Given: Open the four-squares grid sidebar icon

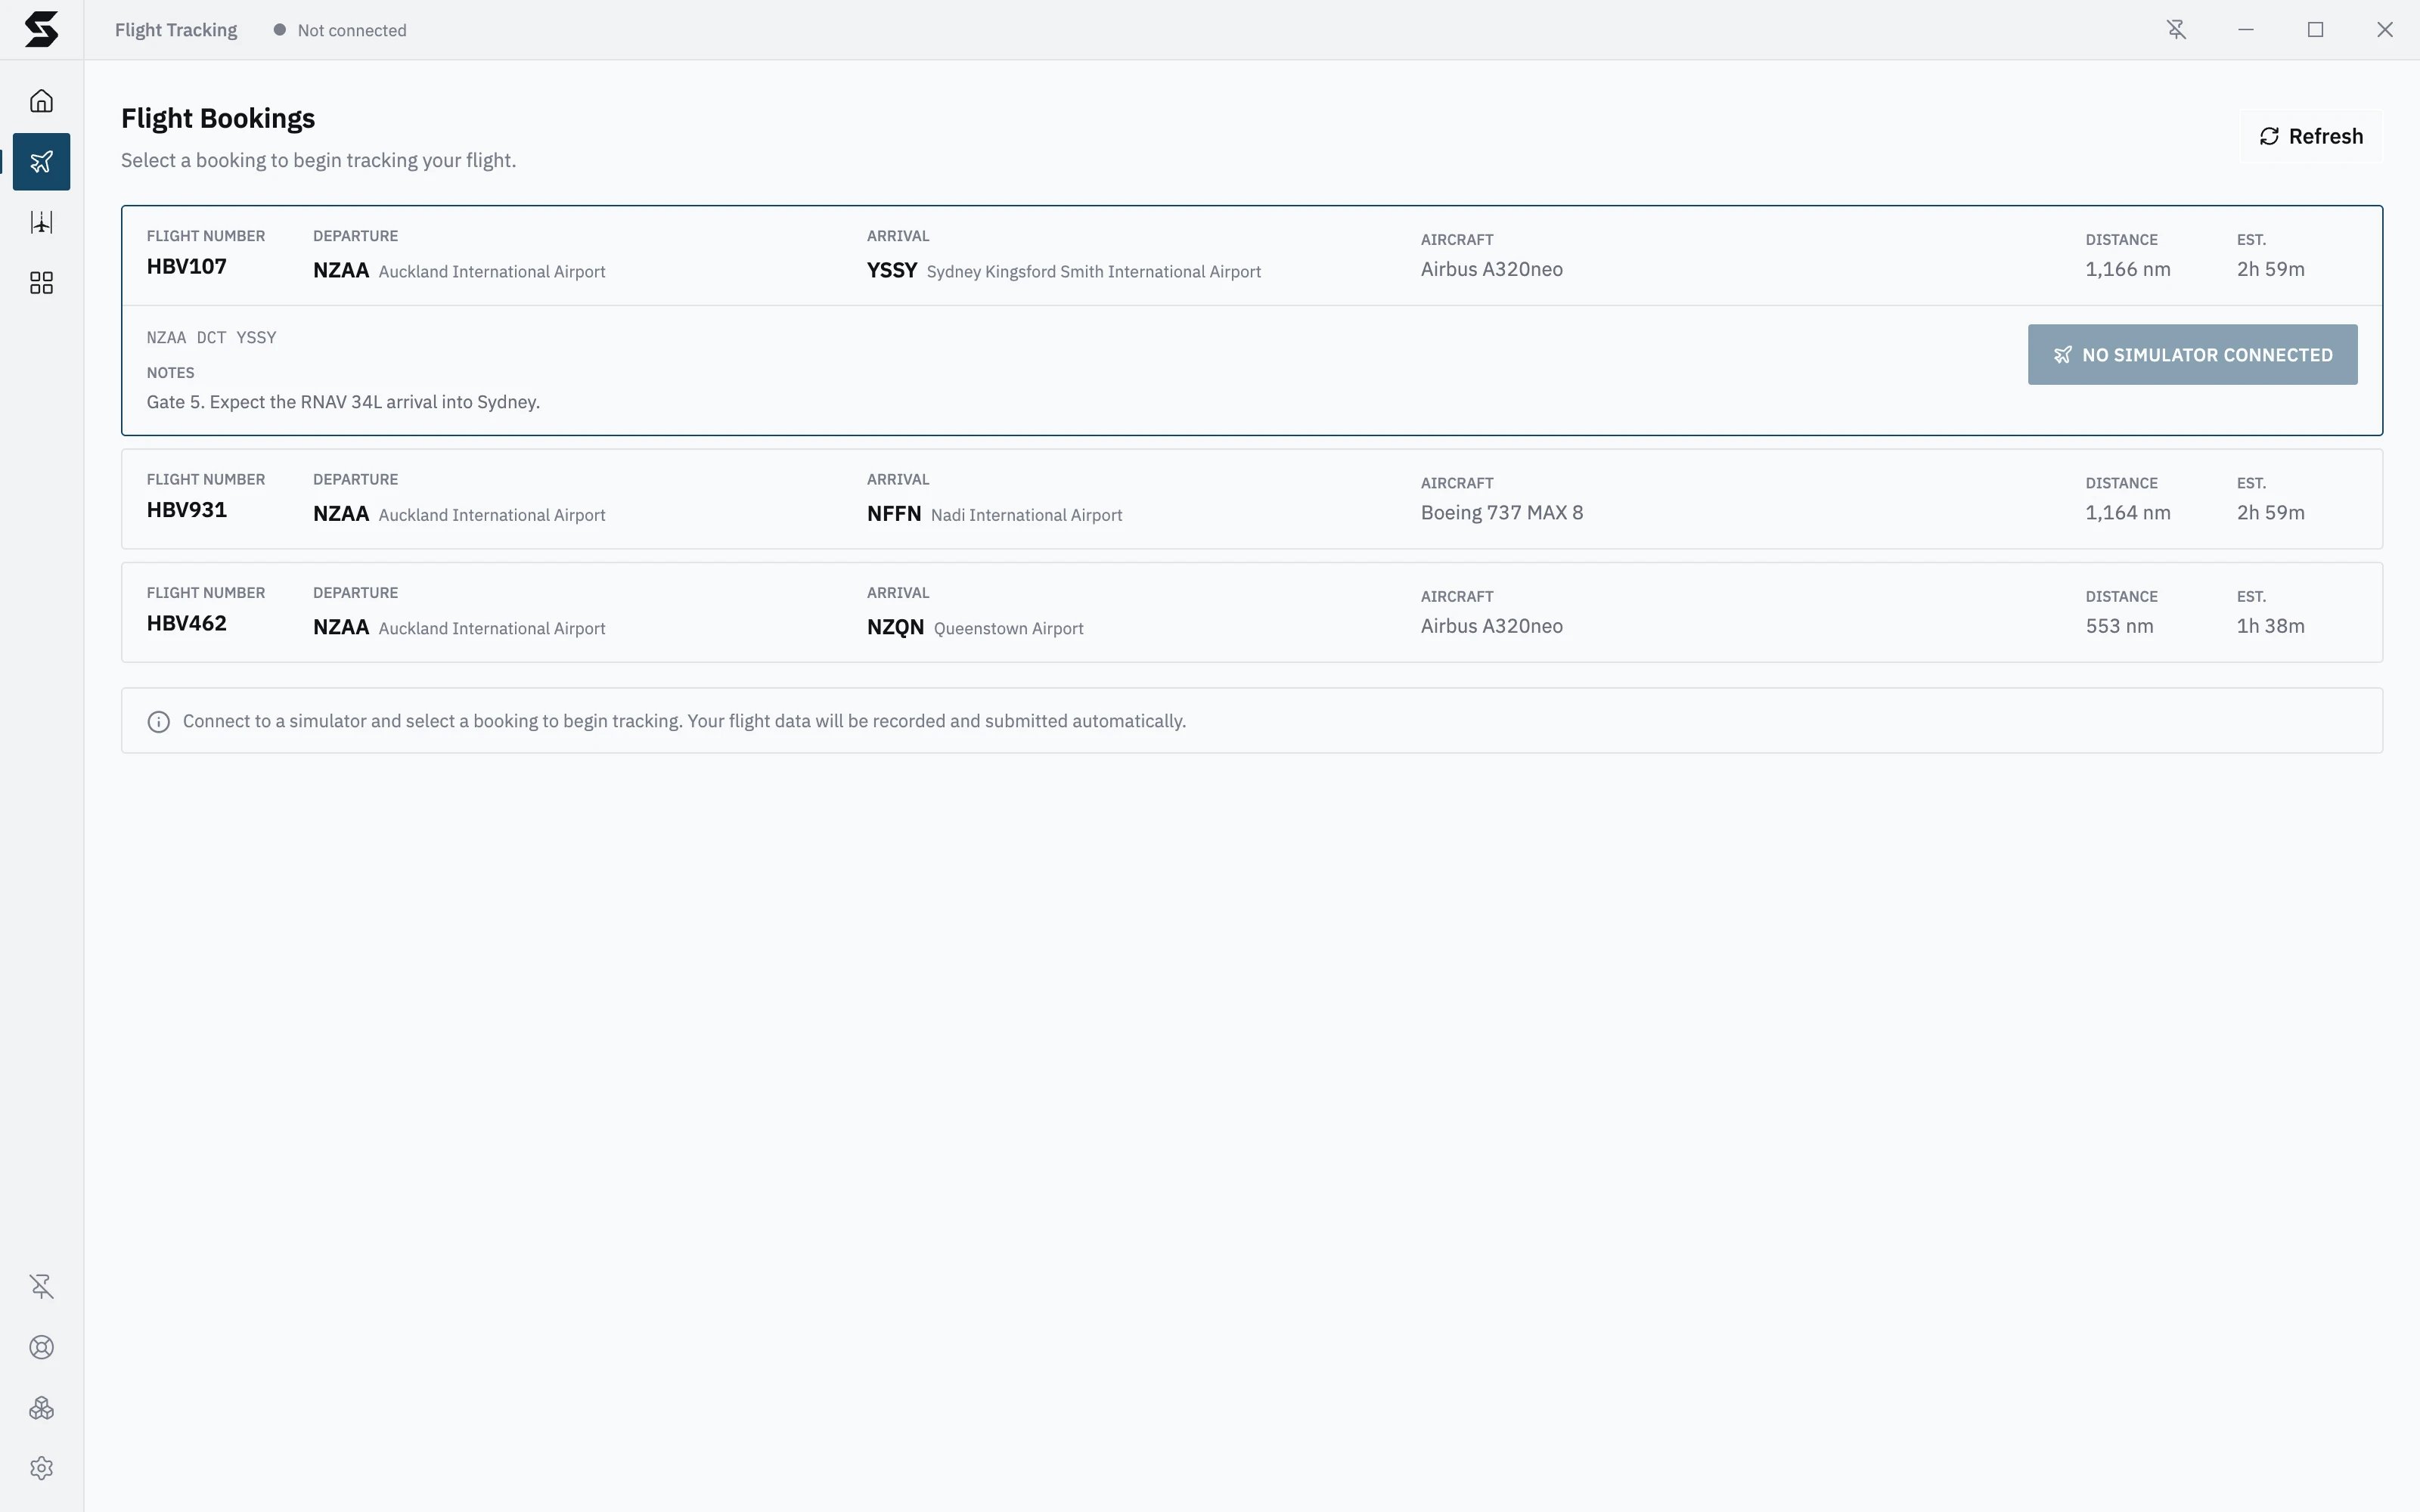Looking at the screenshot, I should [x=41, y=283].
